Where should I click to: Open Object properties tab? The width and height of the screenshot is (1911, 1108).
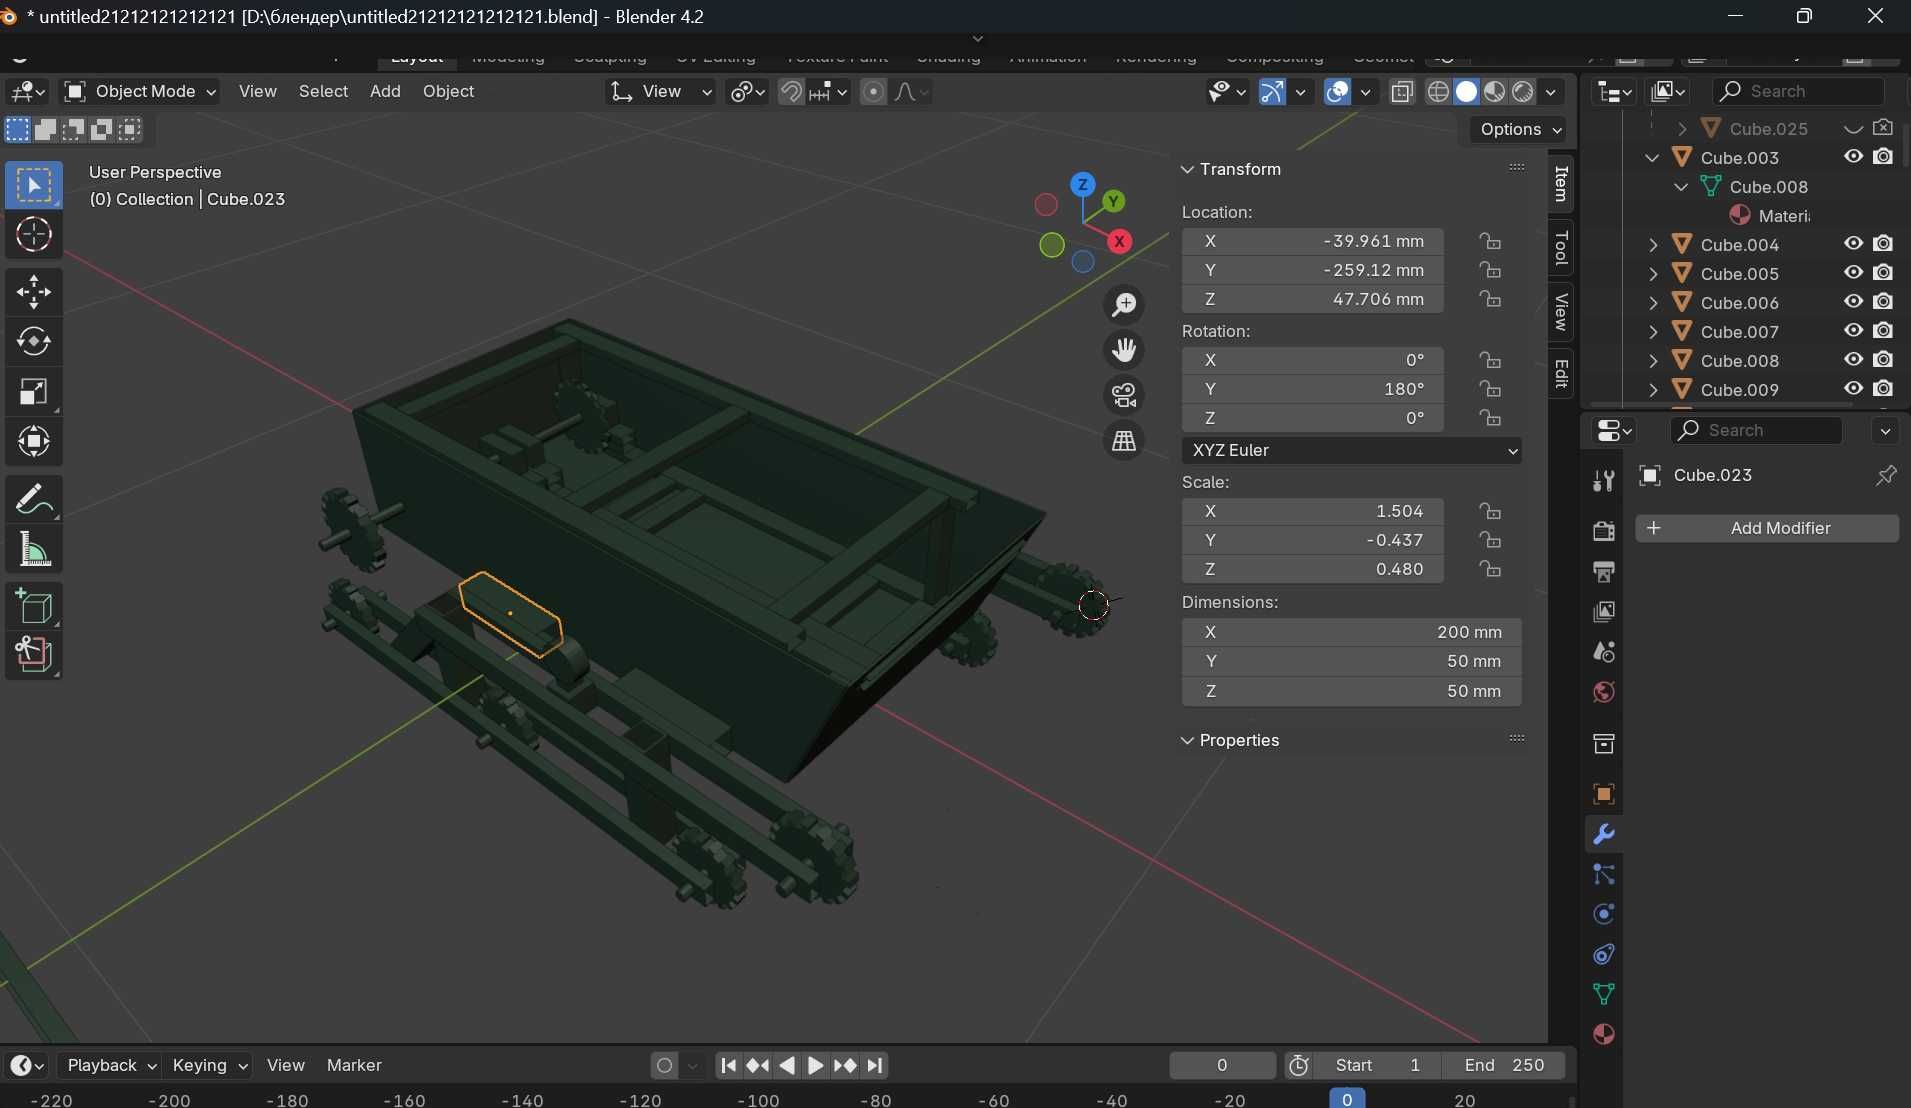(x=1604, y=794)
